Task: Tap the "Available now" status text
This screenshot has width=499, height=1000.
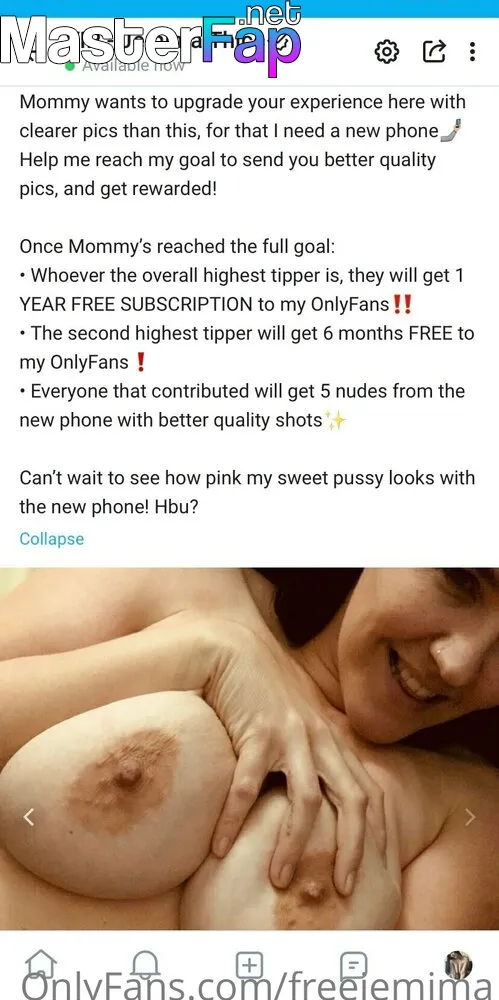Action: [133, 65]
